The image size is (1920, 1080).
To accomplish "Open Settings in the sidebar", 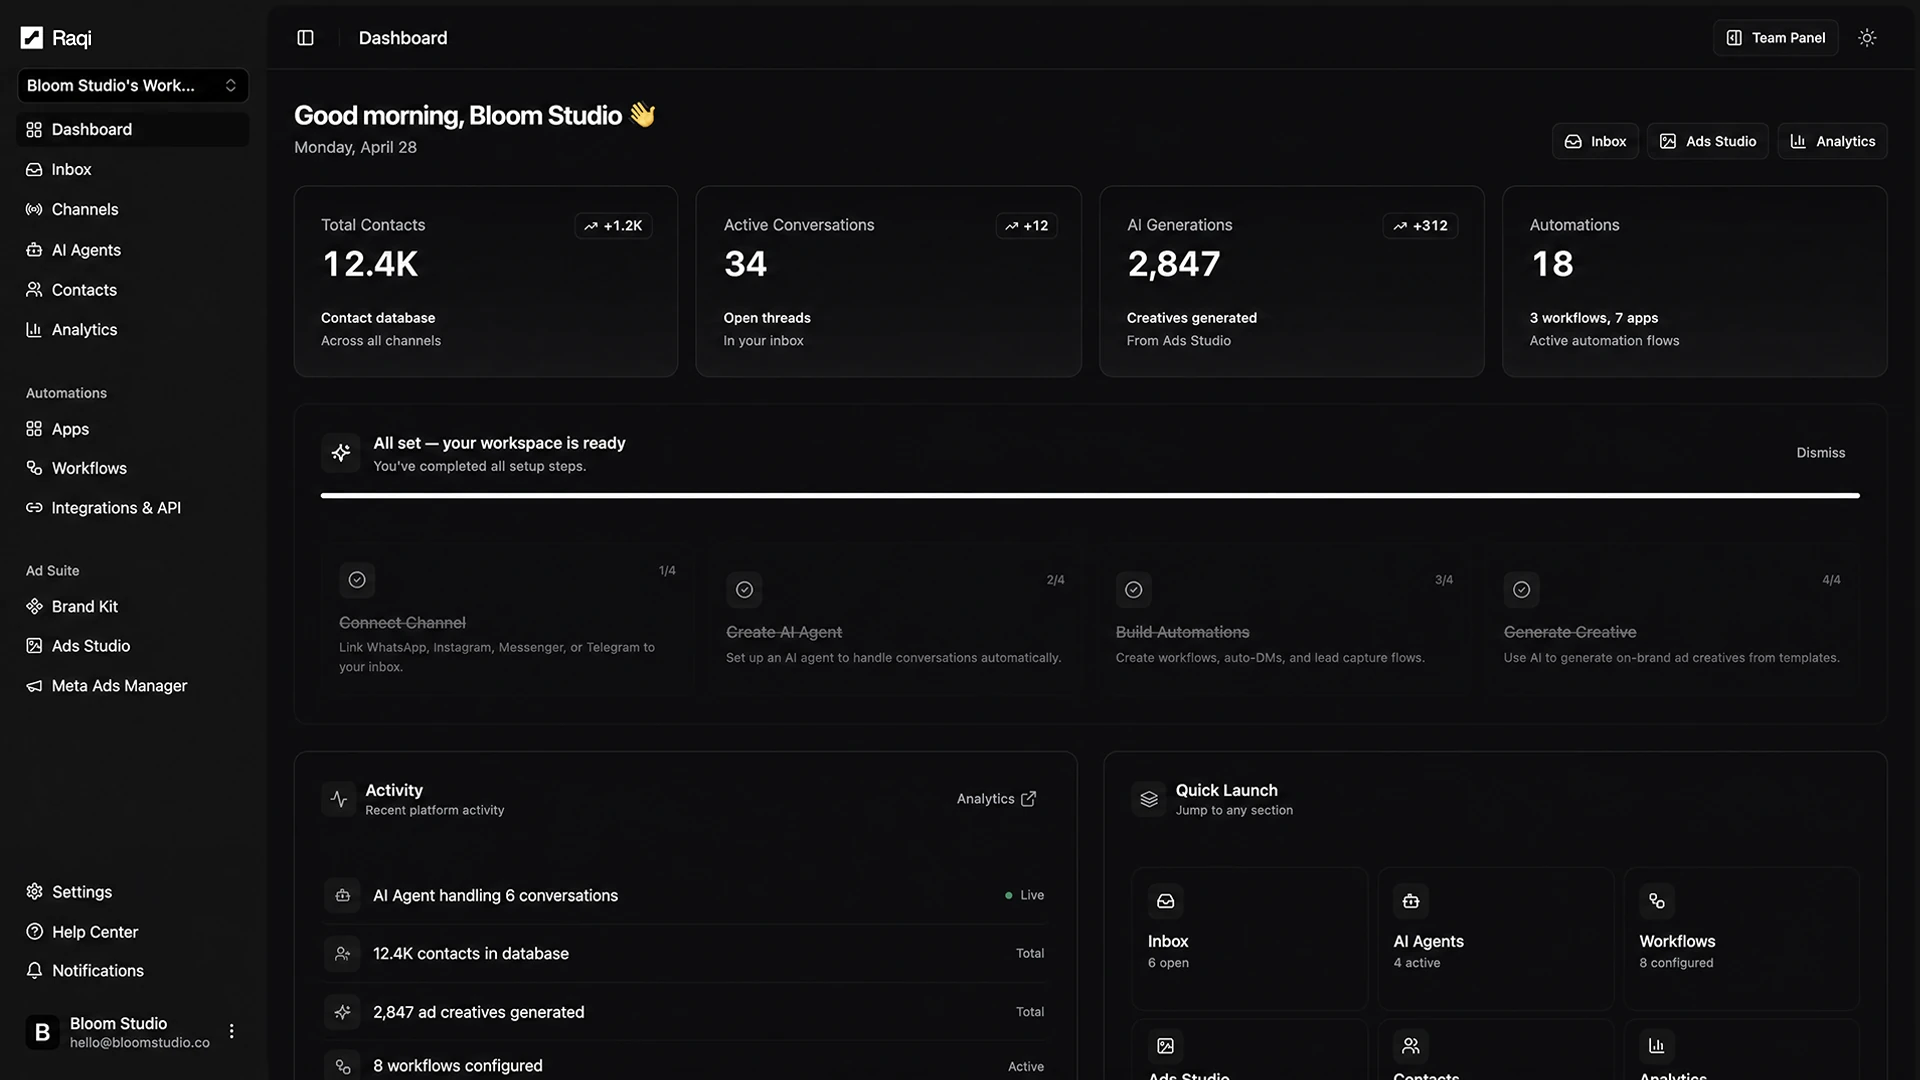I will [x=133, y=892].
